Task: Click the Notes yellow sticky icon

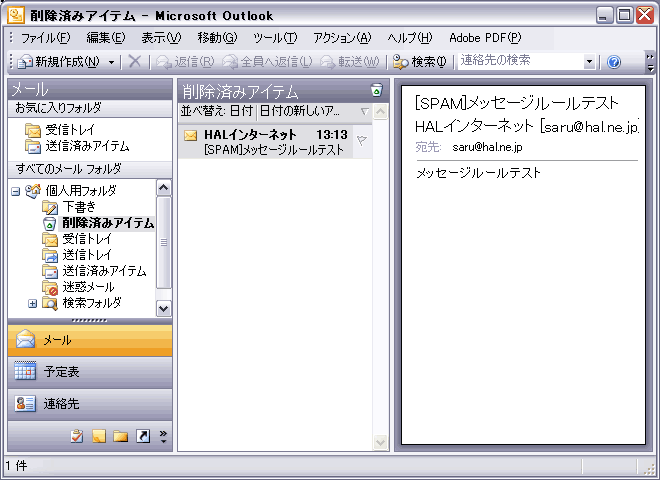Action: click(98, 436)
